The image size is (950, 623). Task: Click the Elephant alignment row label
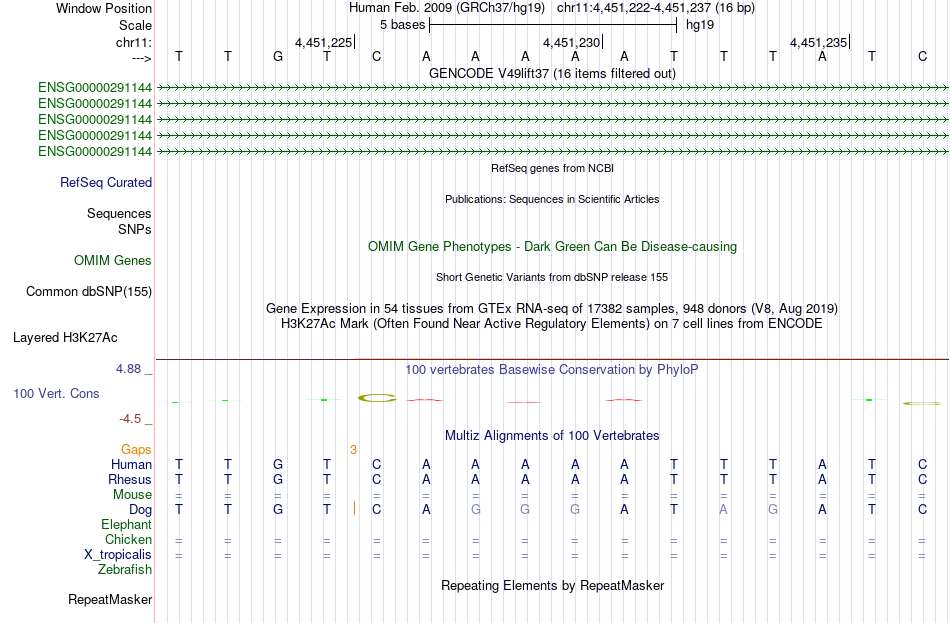tap(126, 525)
